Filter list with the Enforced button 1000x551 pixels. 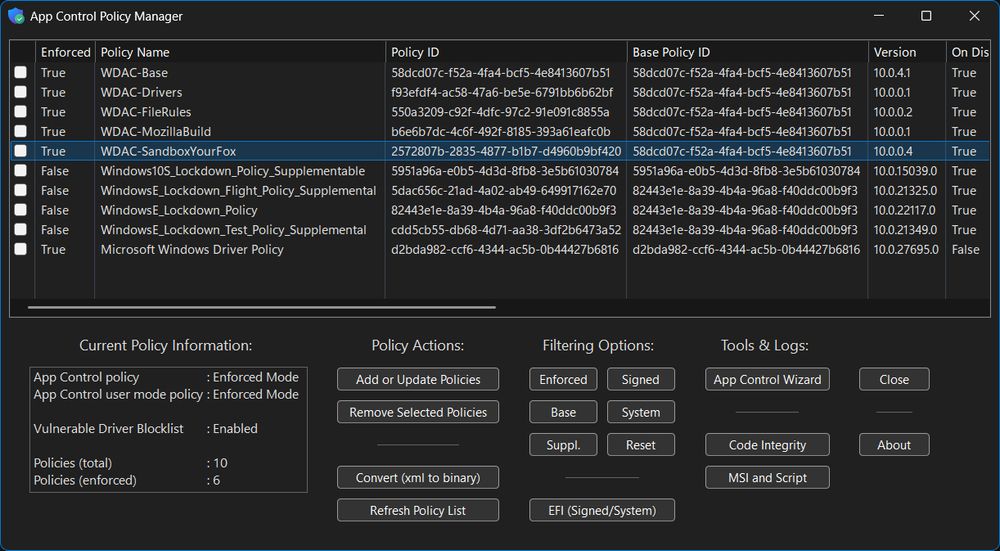point(563,379)
